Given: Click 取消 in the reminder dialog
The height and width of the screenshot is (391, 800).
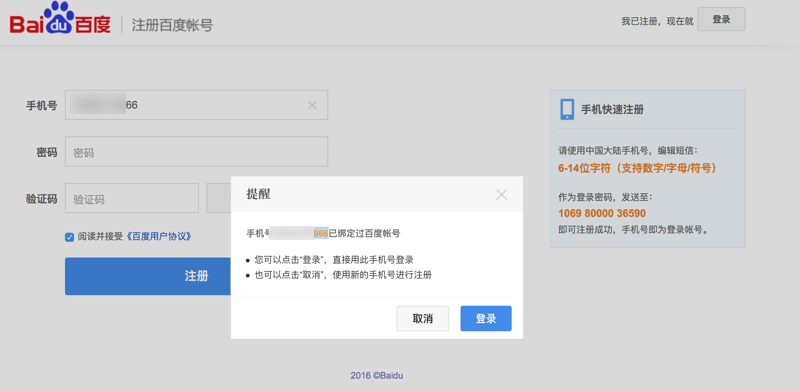Looking at the screenshot, I should pos(422,319).
